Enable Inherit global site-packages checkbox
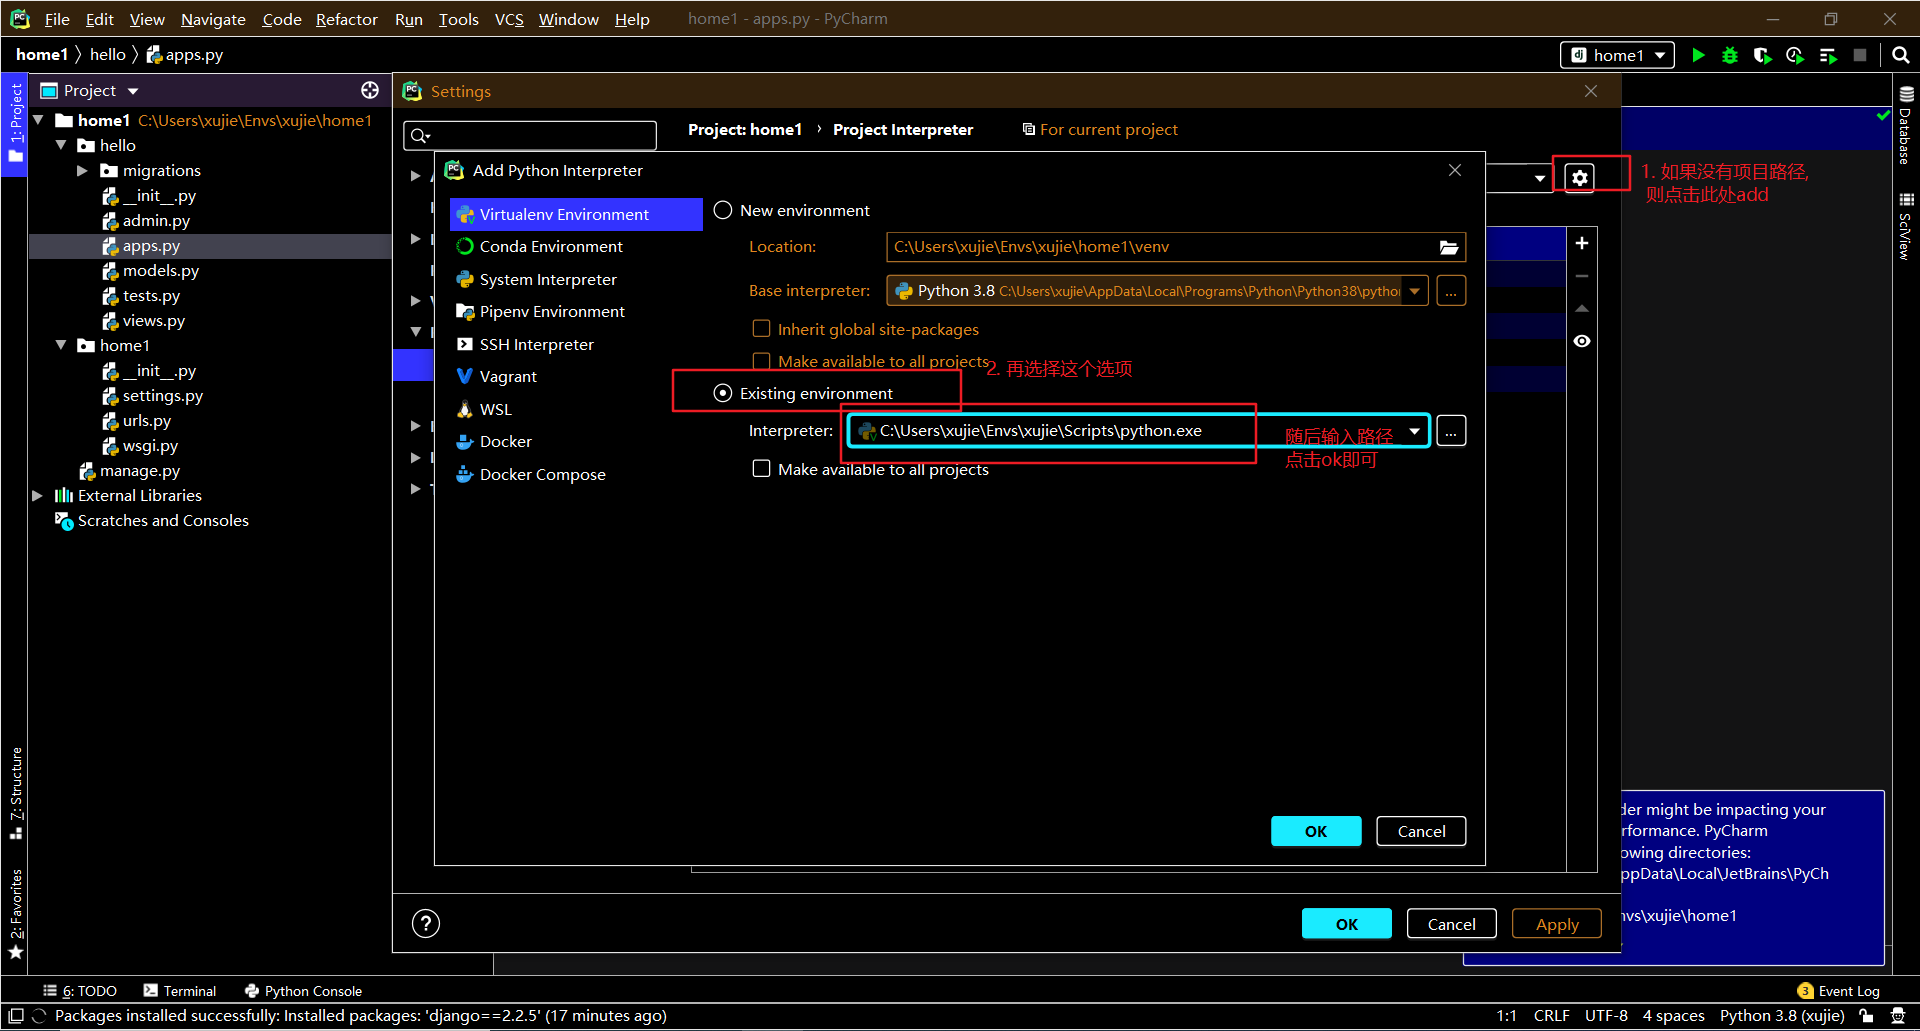Screen dimensions: 1920x1031 (x=762, y=329)
